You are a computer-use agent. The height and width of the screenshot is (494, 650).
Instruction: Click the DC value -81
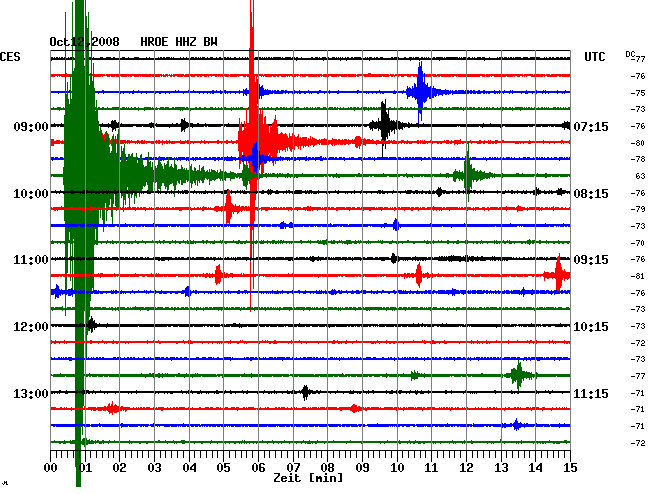coord(638,276)
